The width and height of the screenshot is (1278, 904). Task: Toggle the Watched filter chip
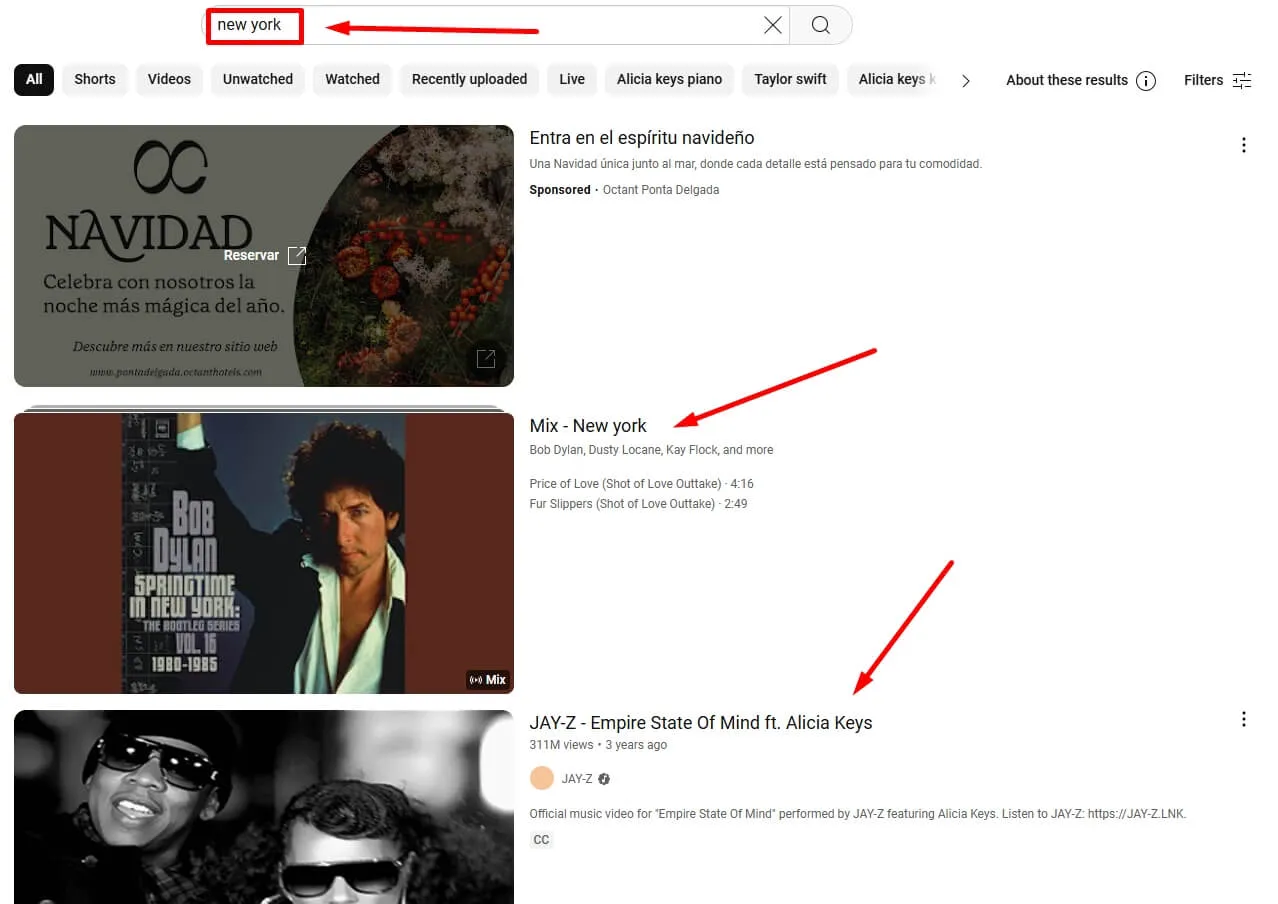pos(352,80)
